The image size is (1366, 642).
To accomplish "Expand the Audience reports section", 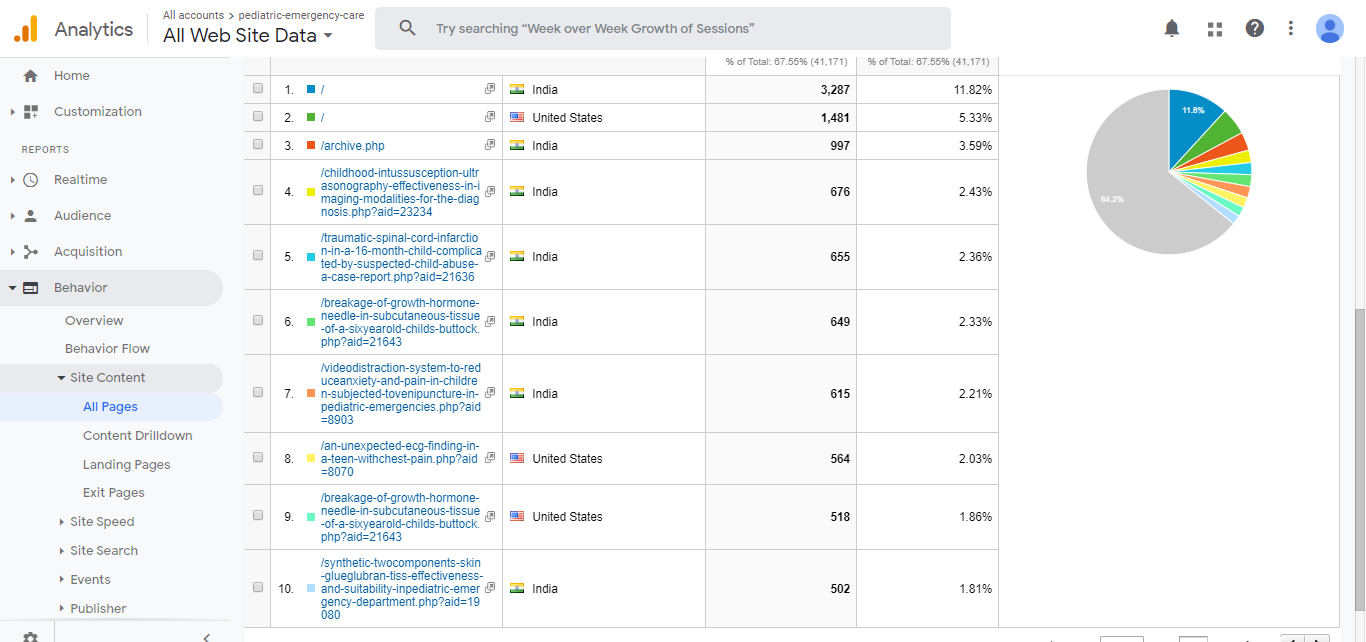I will coord(82,216).
